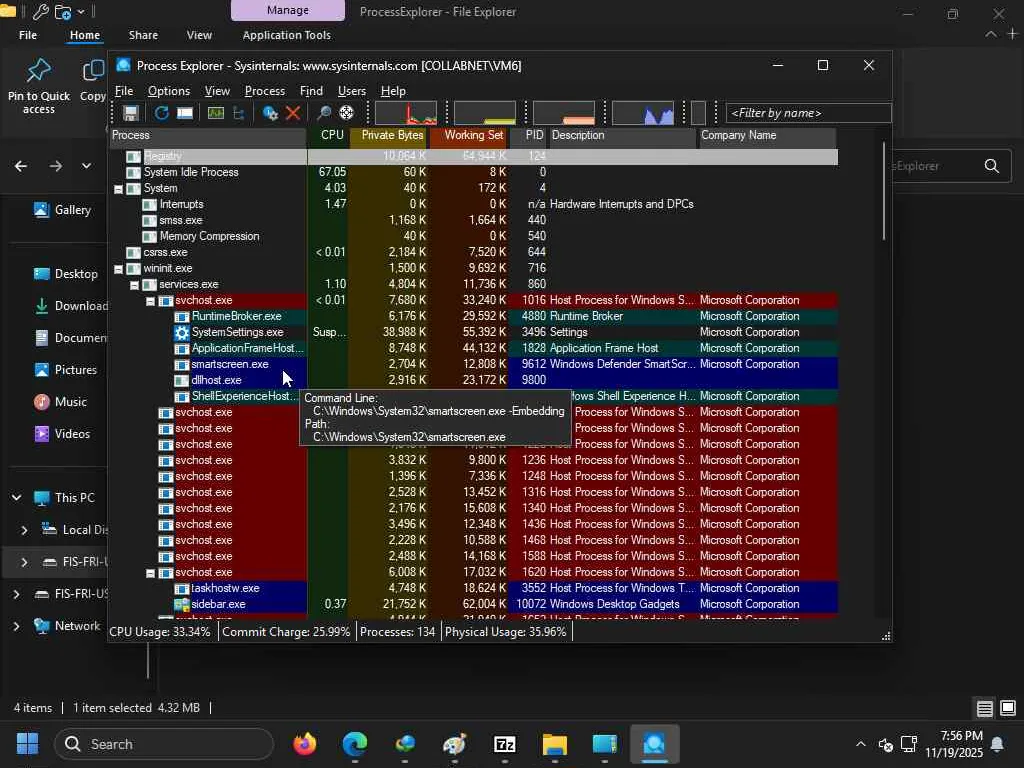Select the Registry process row
This screenshot has height=768, width=1024.
(473, 156)
